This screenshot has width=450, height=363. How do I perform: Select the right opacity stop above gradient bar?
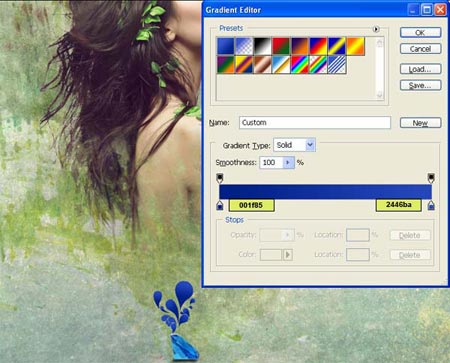(x=431, y=178)
